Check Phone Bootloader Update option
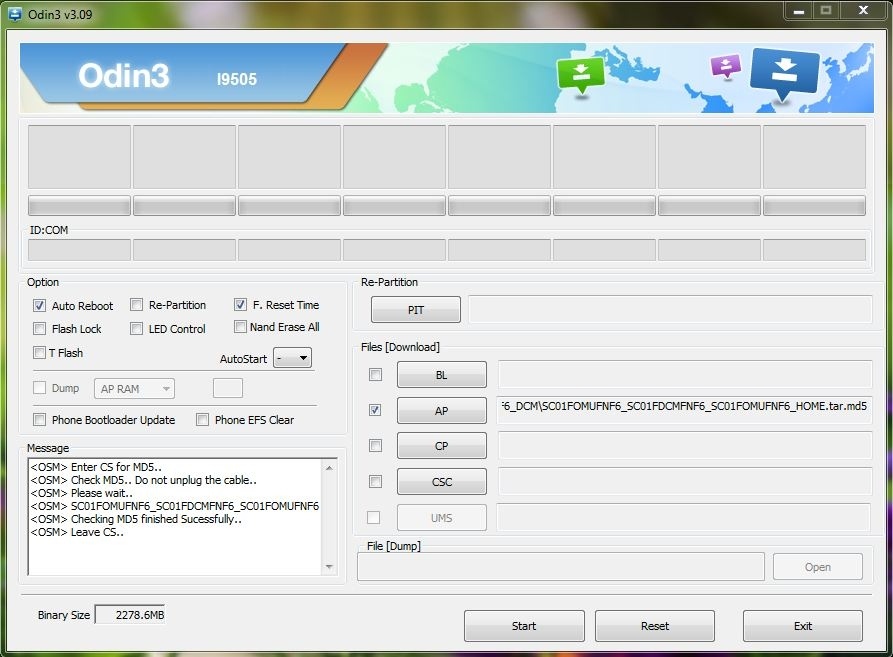Image resolution: width=893 pixels, height=657 pixels. [39, 420]
